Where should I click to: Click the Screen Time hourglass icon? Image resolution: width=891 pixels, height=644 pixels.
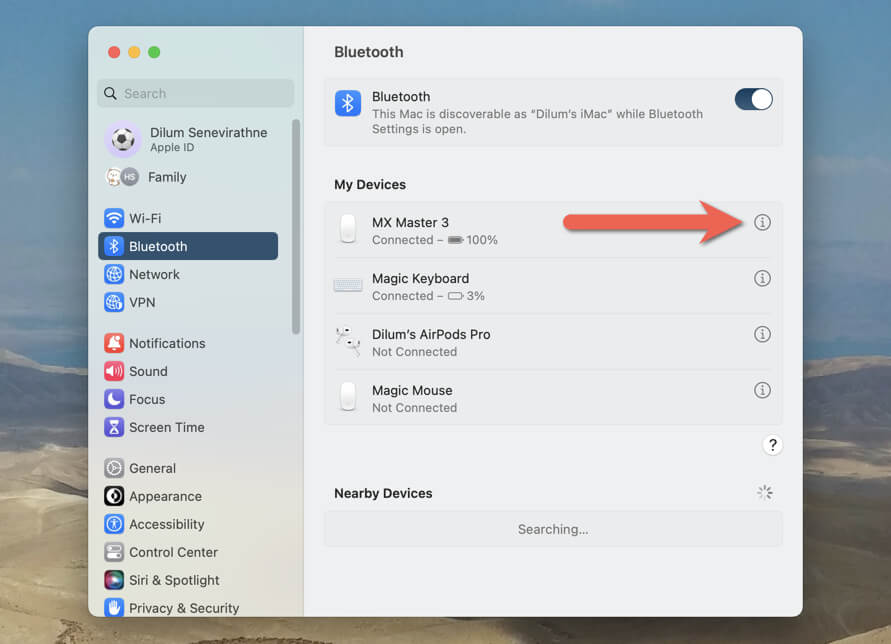(x=114, y=427)
